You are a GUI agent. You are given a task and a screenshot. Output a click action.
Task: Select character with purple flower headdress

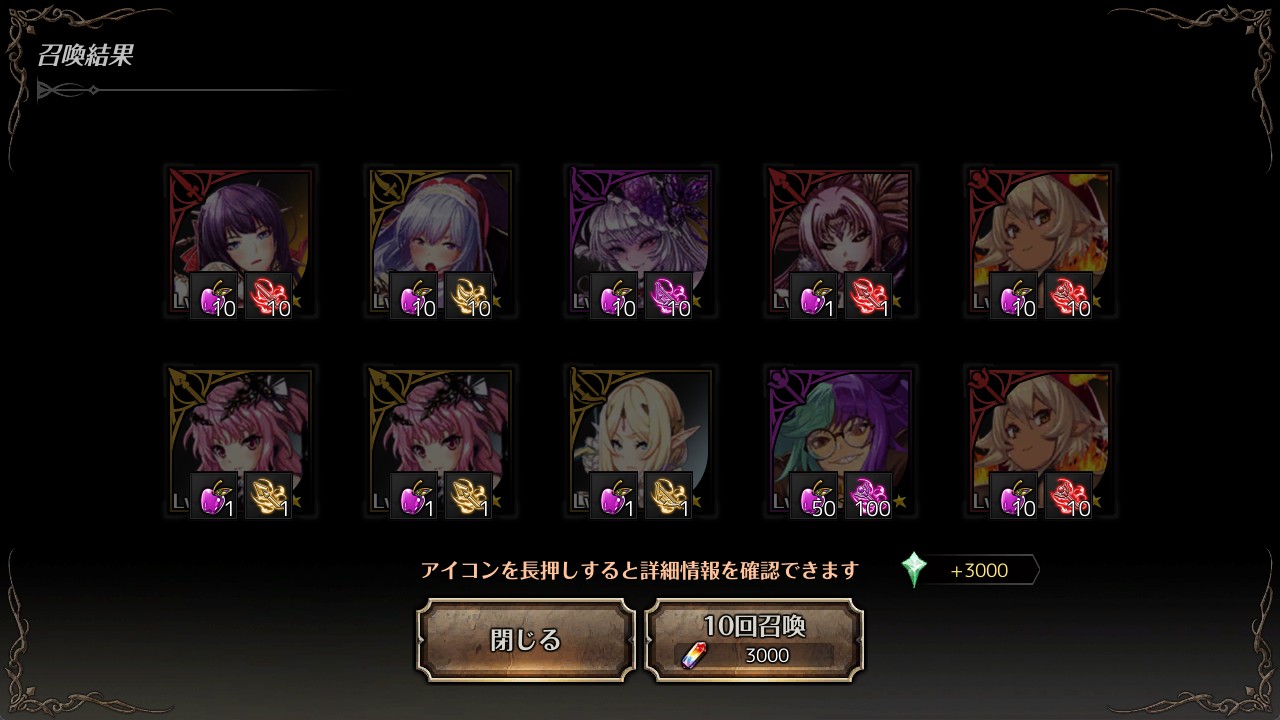641,242
